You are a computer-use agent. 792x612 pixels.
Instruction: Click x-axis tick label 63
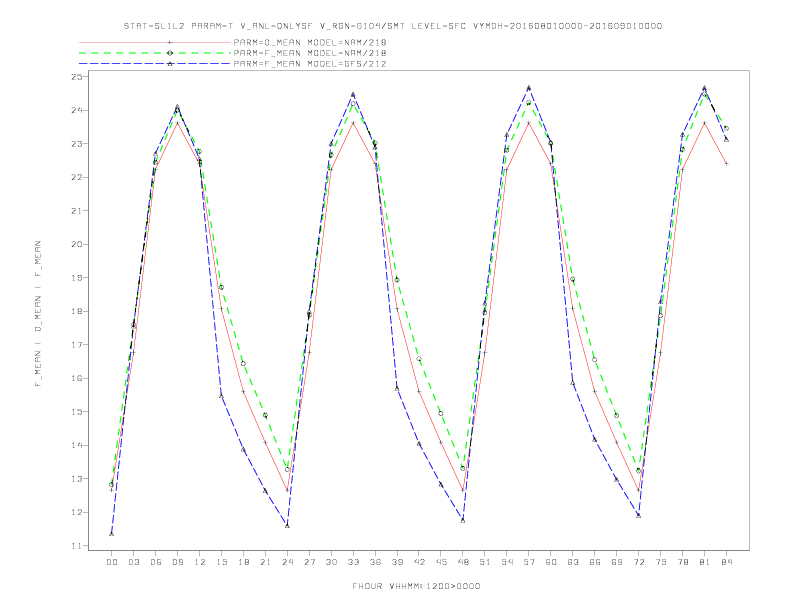(x=573, y=562)
